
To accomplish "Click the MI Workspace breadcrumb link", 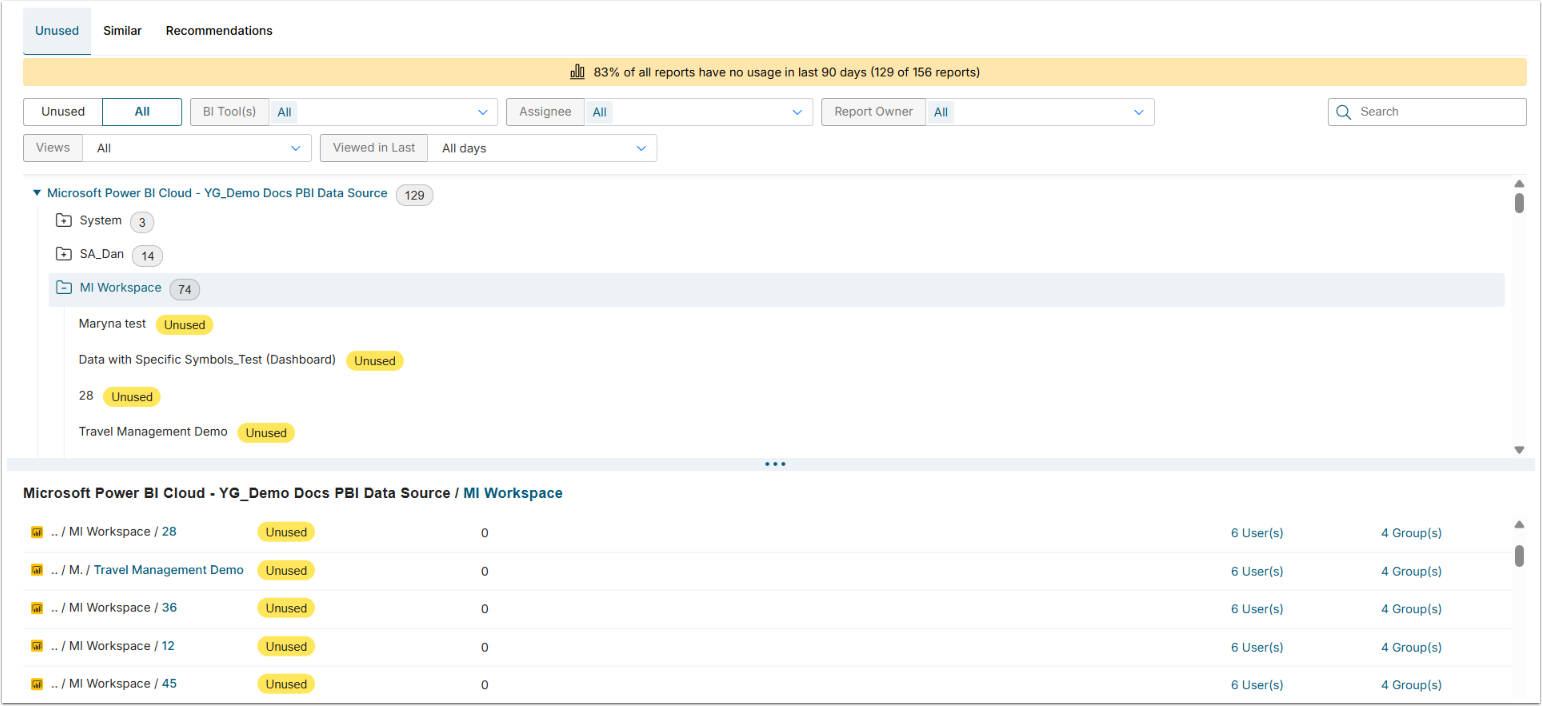I will click(513, 493).
